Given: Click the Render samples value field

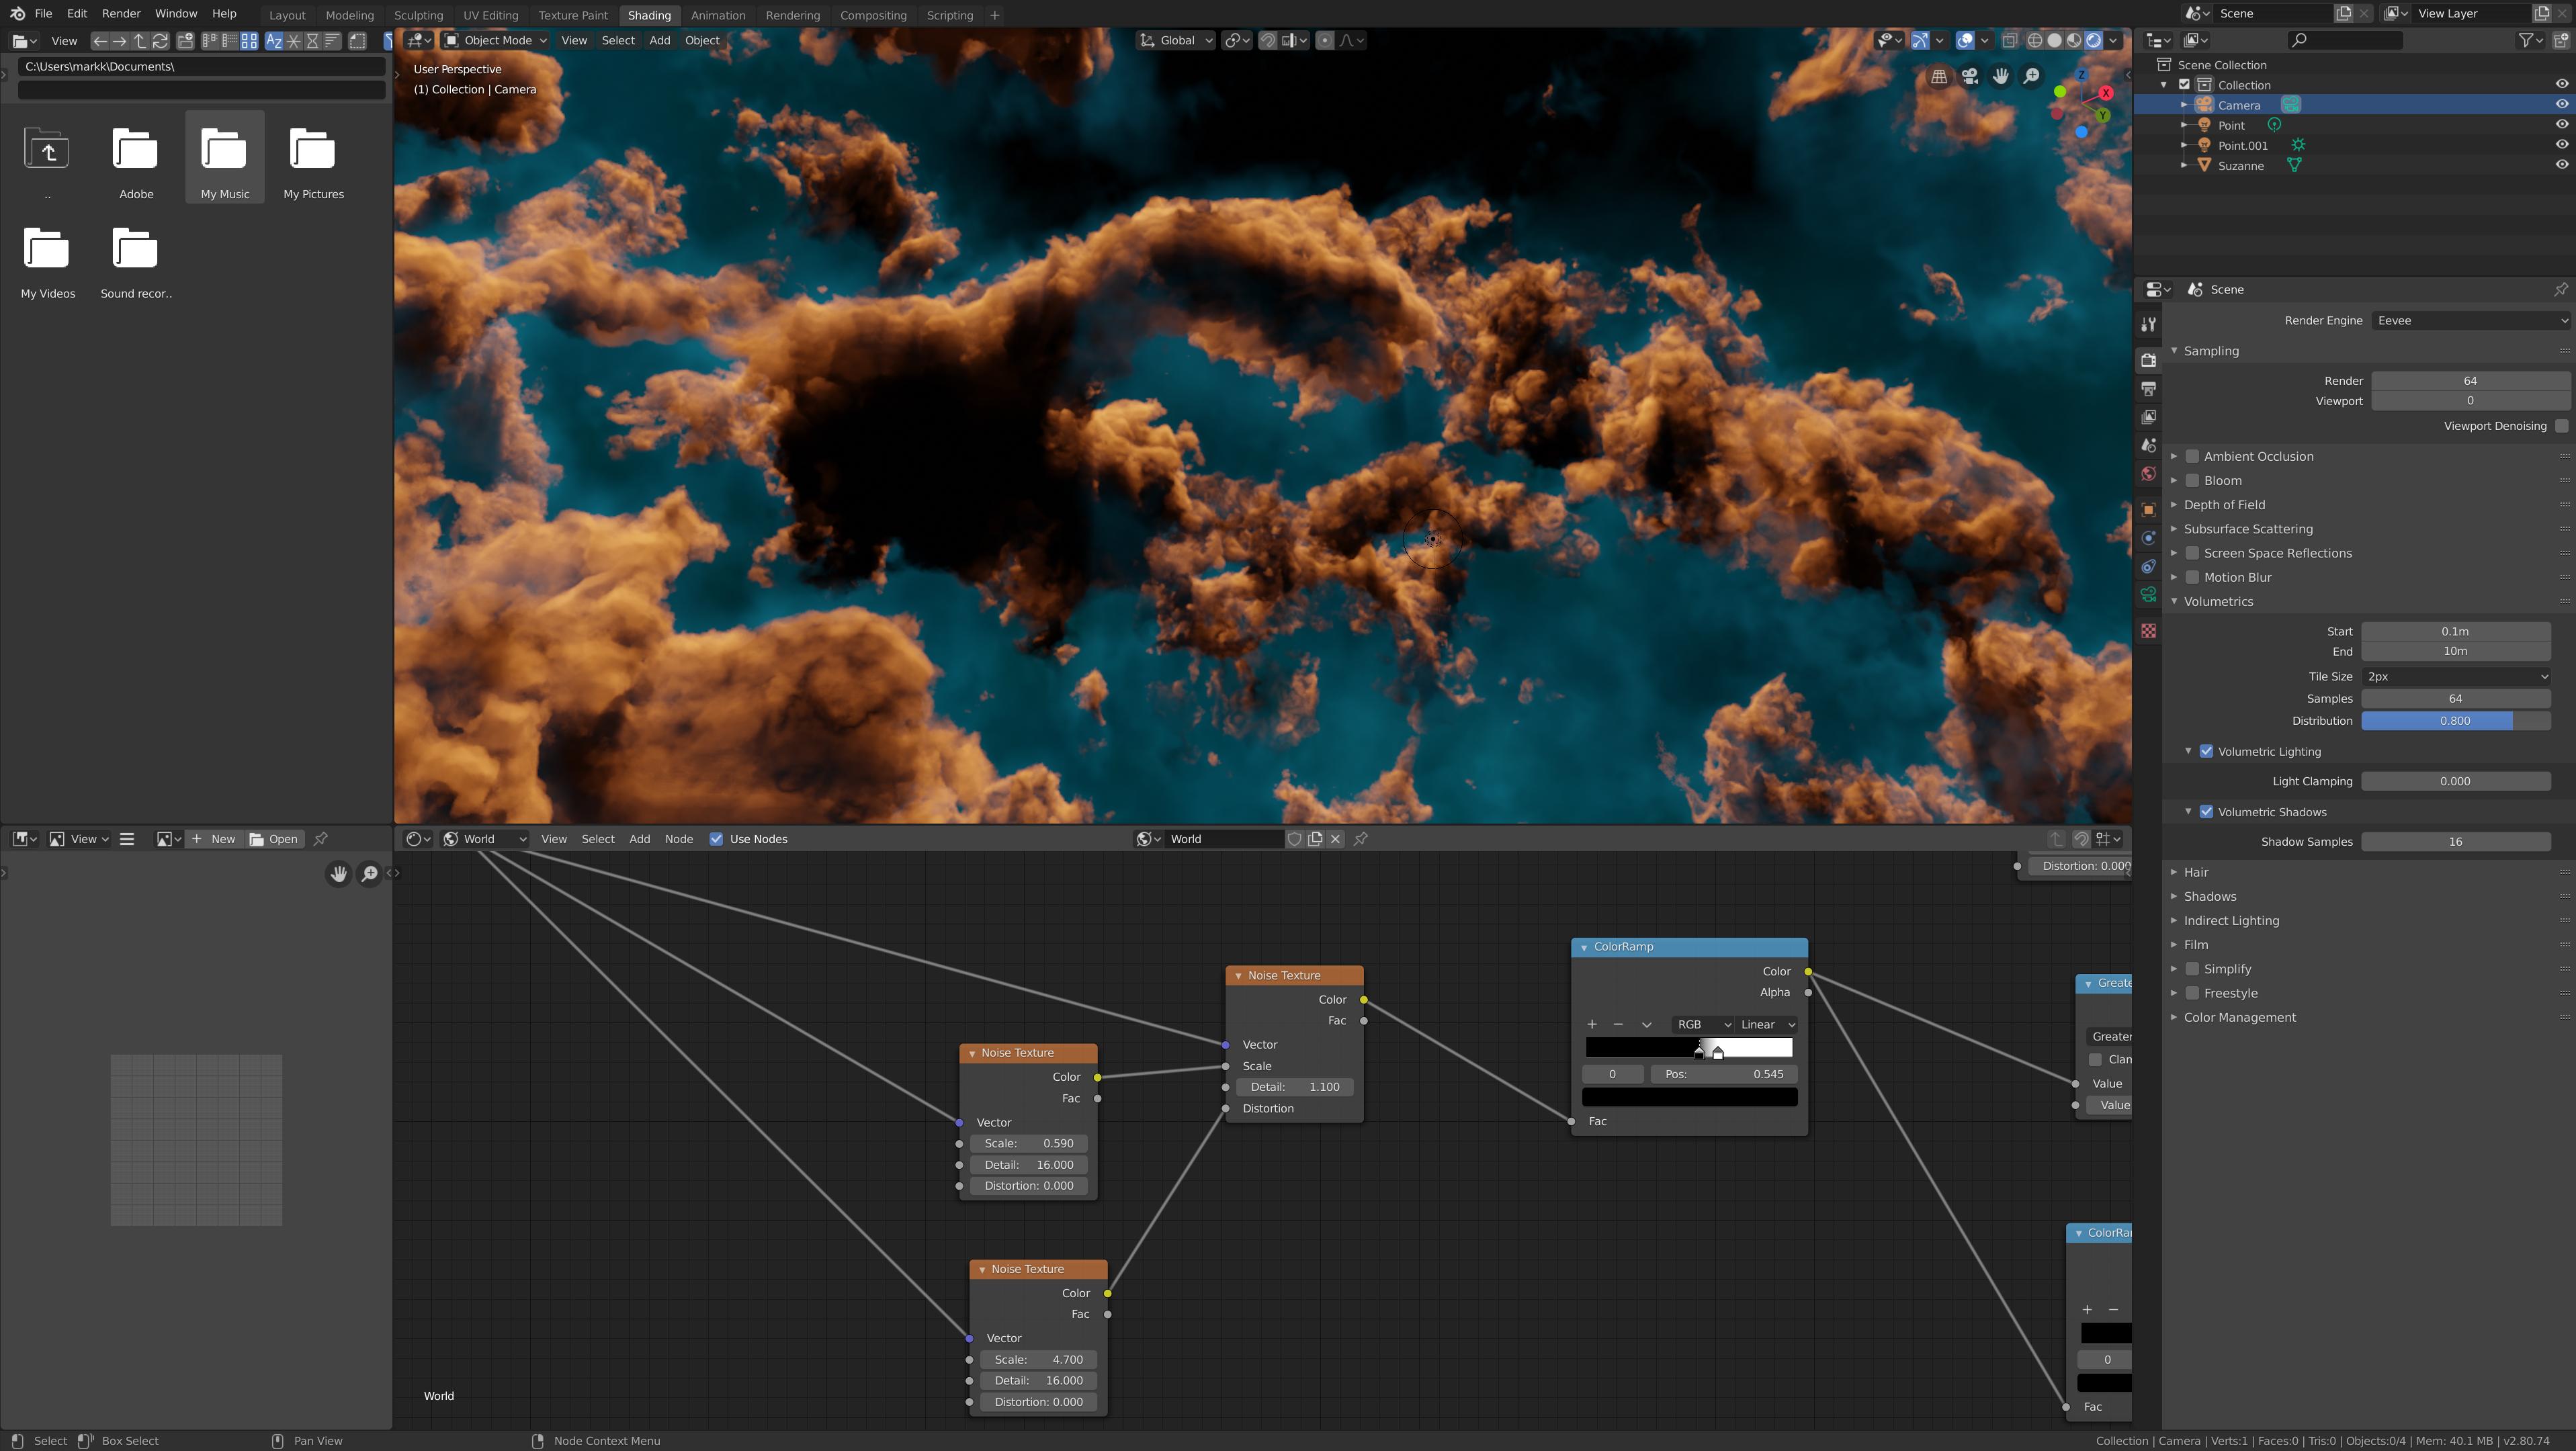Looking at the screenshot, I should [2470, 381].
